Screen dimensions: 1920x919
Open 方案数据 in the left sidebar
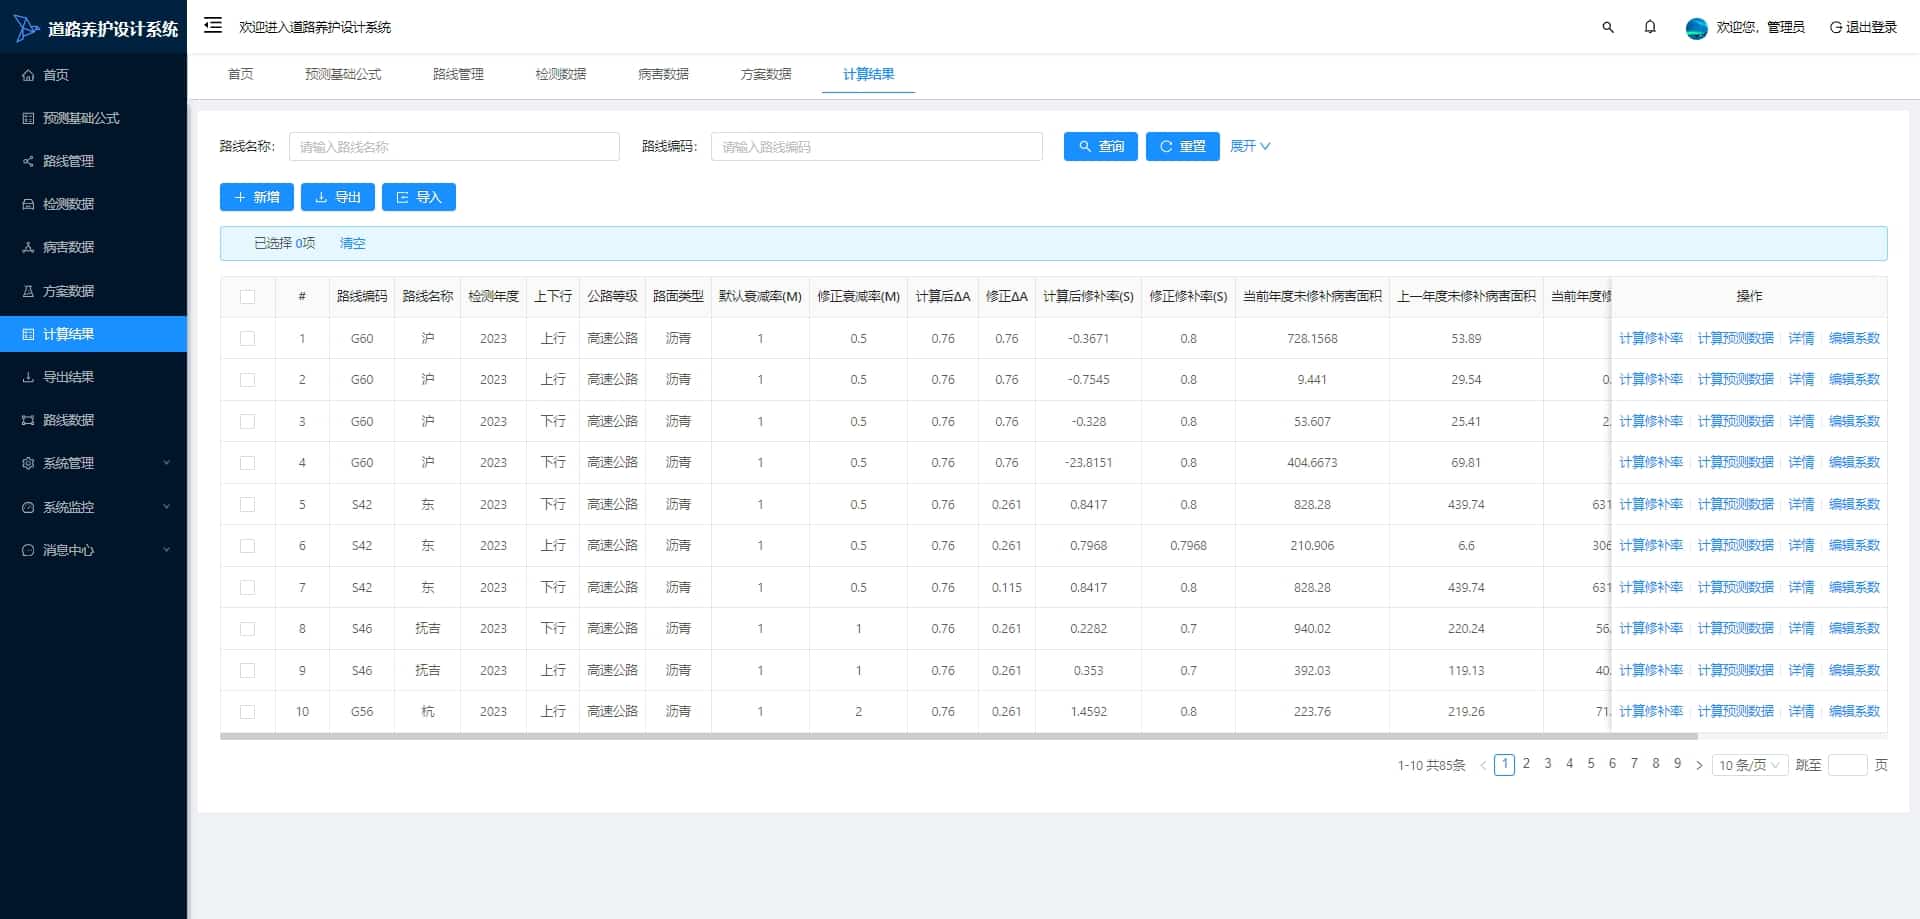(93, 291)
